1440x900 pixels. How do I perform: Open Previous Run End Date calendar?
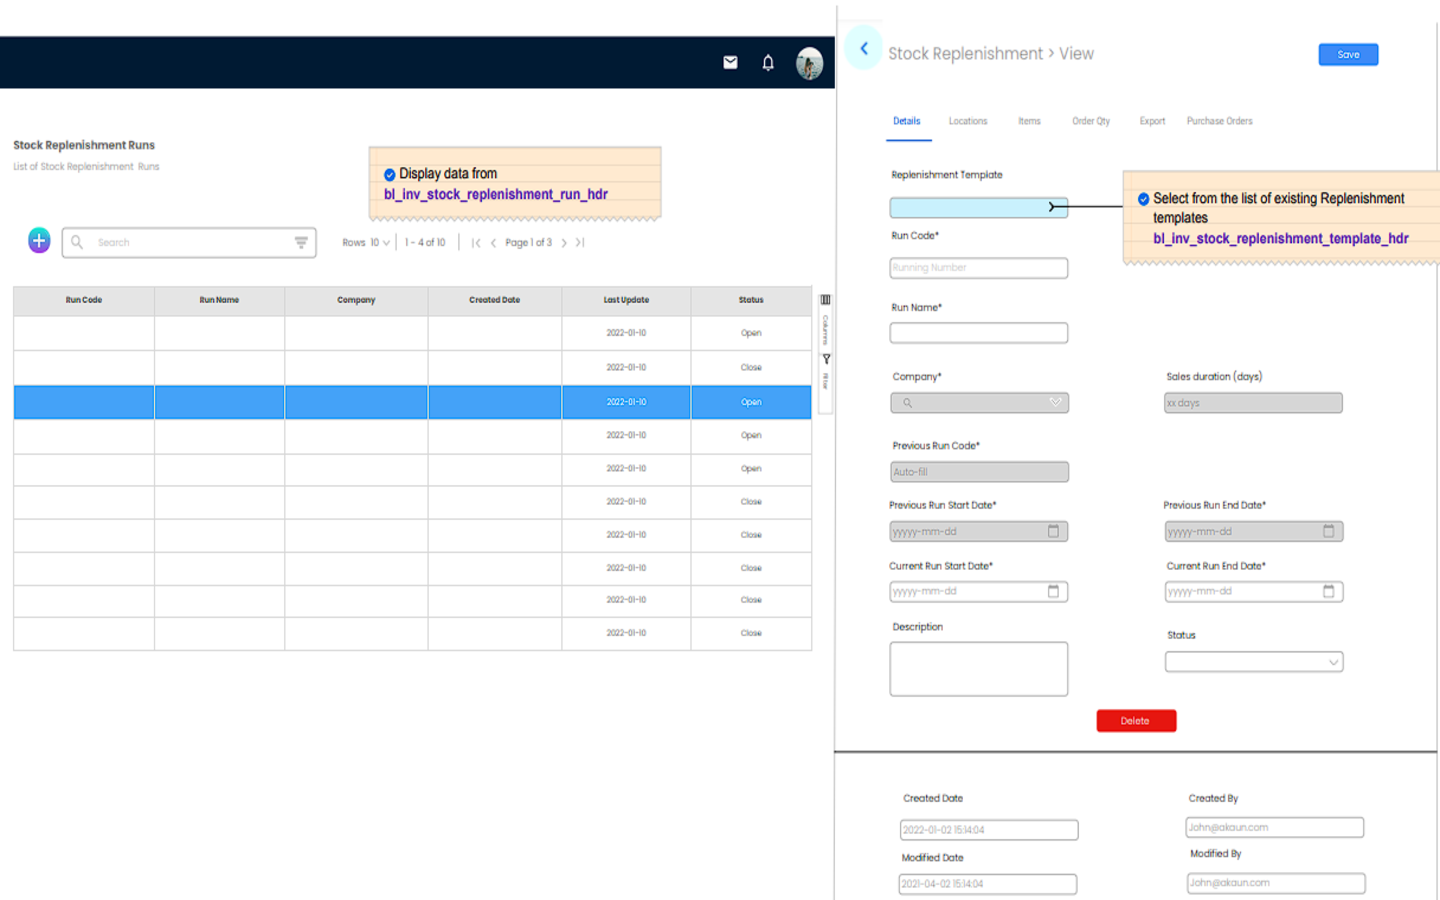point(1329,531)
